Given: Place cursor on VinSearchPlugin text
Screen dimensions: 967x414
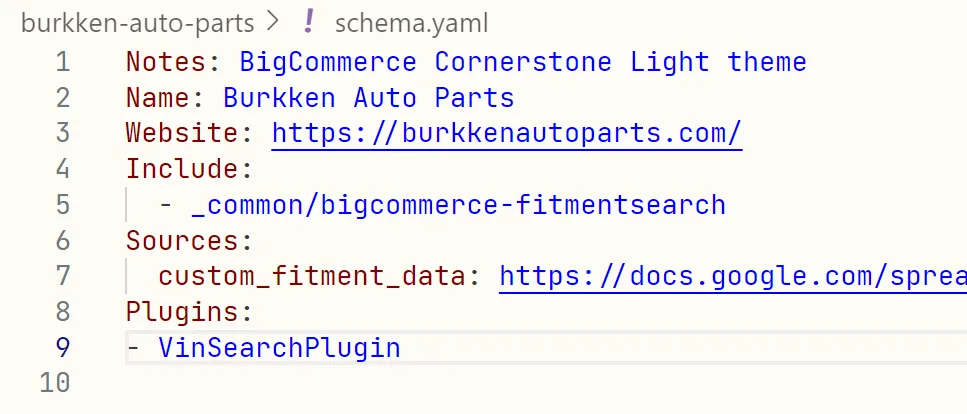Looking at the screenshot, I should click(279, 348).
